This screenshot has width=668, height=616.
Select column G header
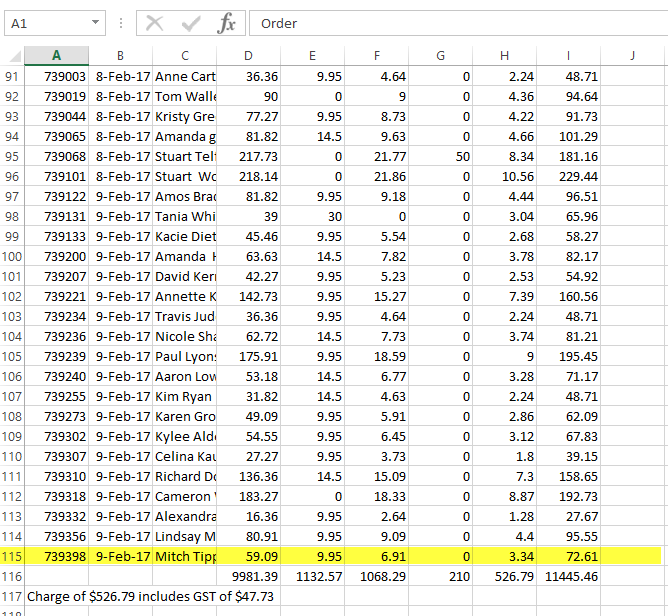441,55
